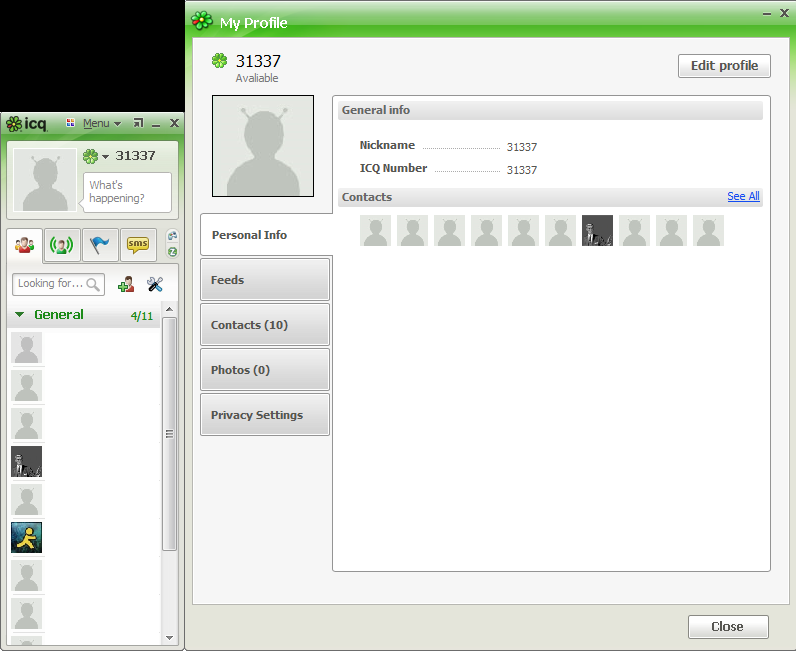Select the first contact under General group
Viewport: 796px width, 651px height.
click(26, 348)
